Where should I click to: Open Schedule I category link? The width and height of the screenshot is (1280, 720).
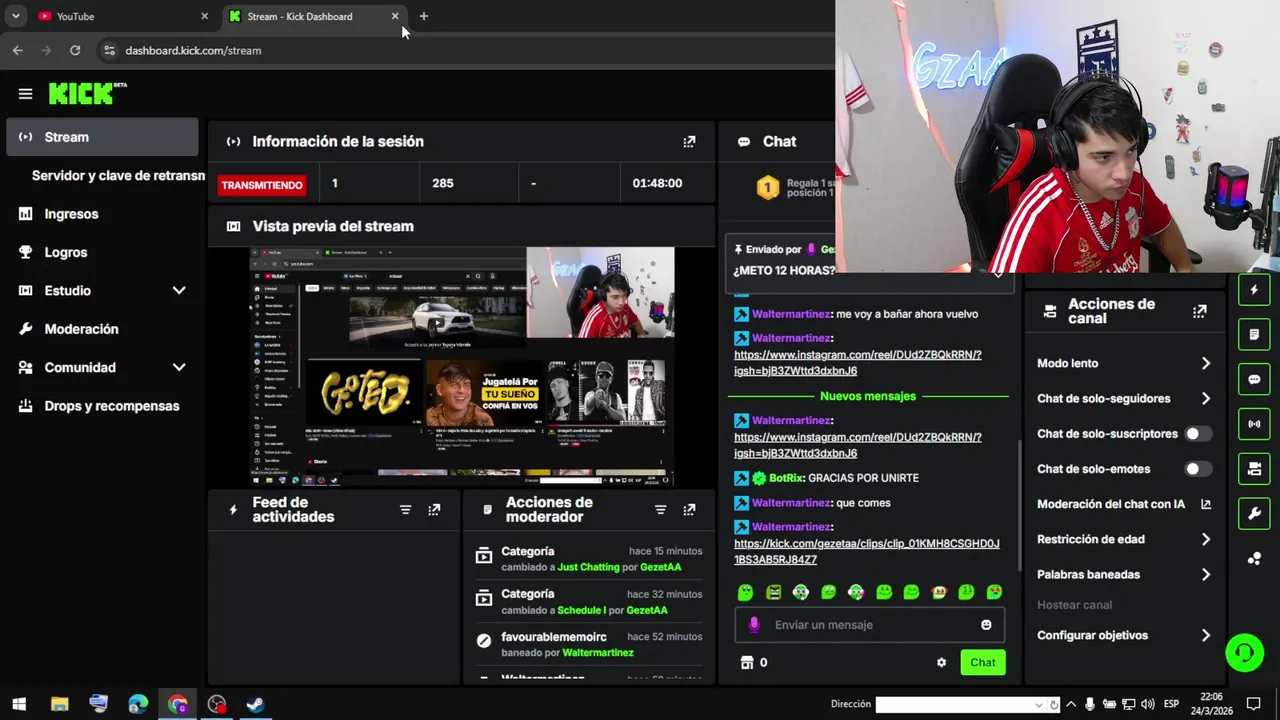[581, 610]
